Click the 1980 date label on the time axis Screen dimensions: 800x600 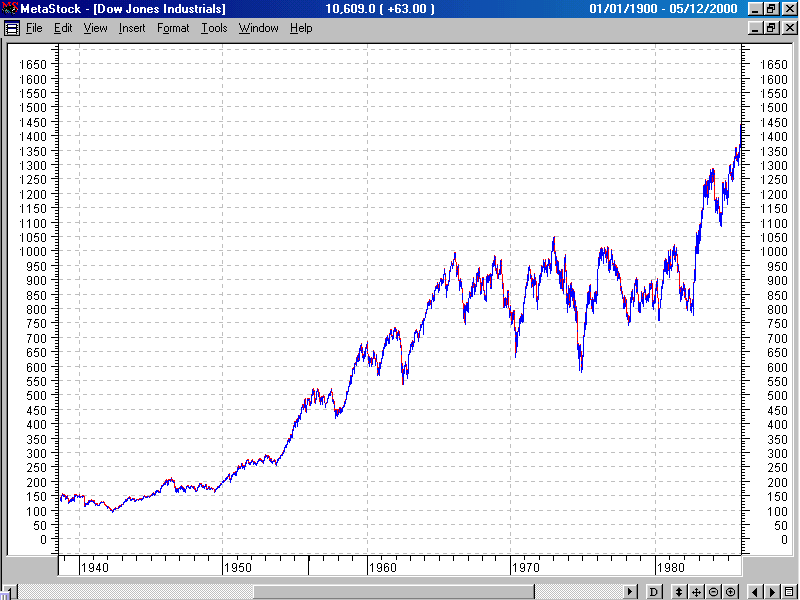point(671,568)
